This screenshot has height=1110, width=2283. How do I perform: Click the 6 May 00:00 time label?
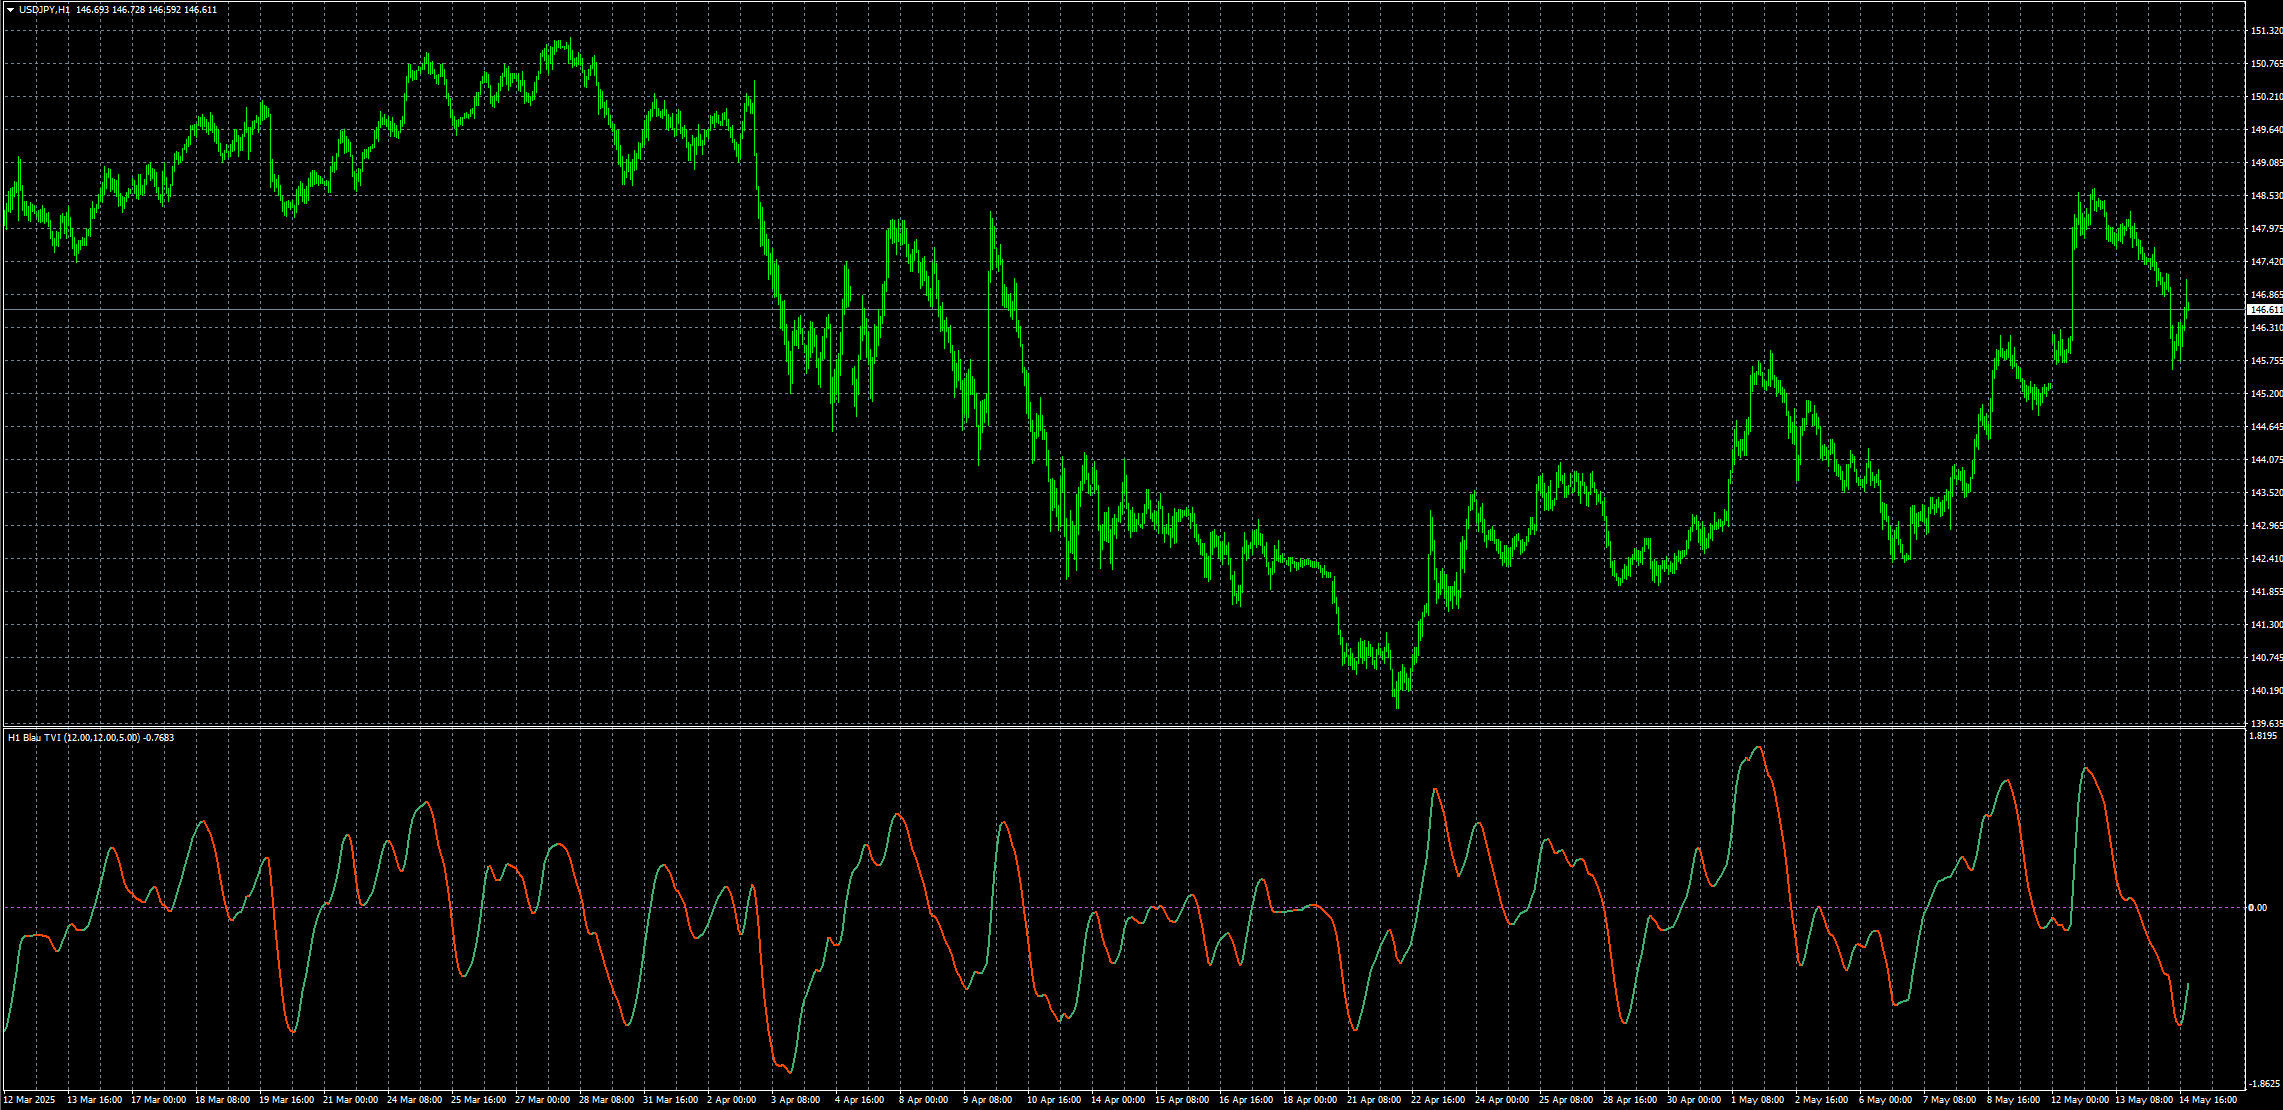tap(1886, 1100)
